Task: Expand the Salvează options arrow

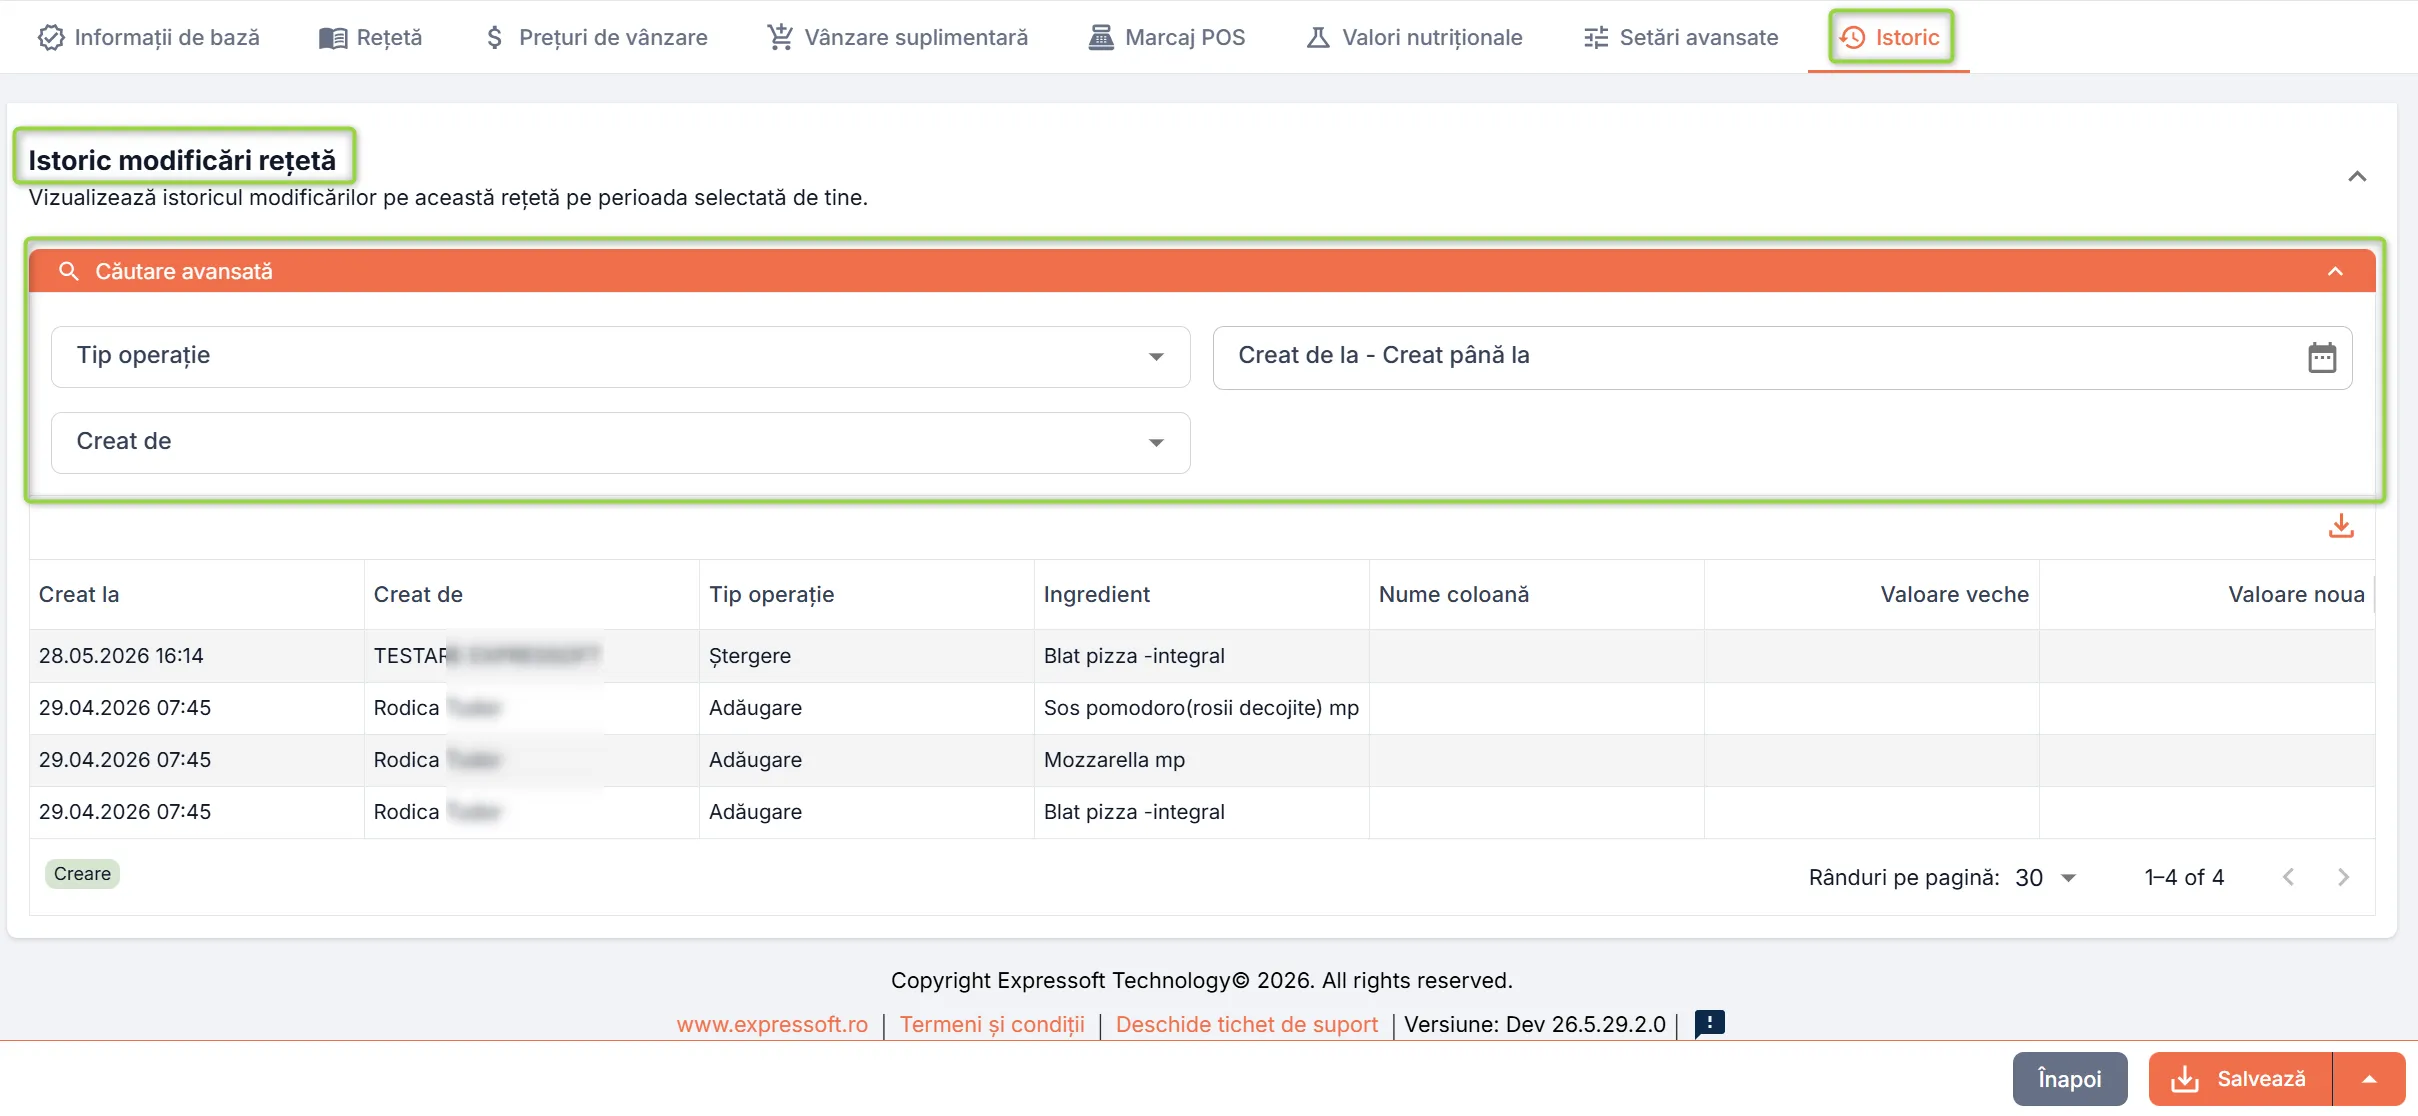Action: click(2369, 1079)
